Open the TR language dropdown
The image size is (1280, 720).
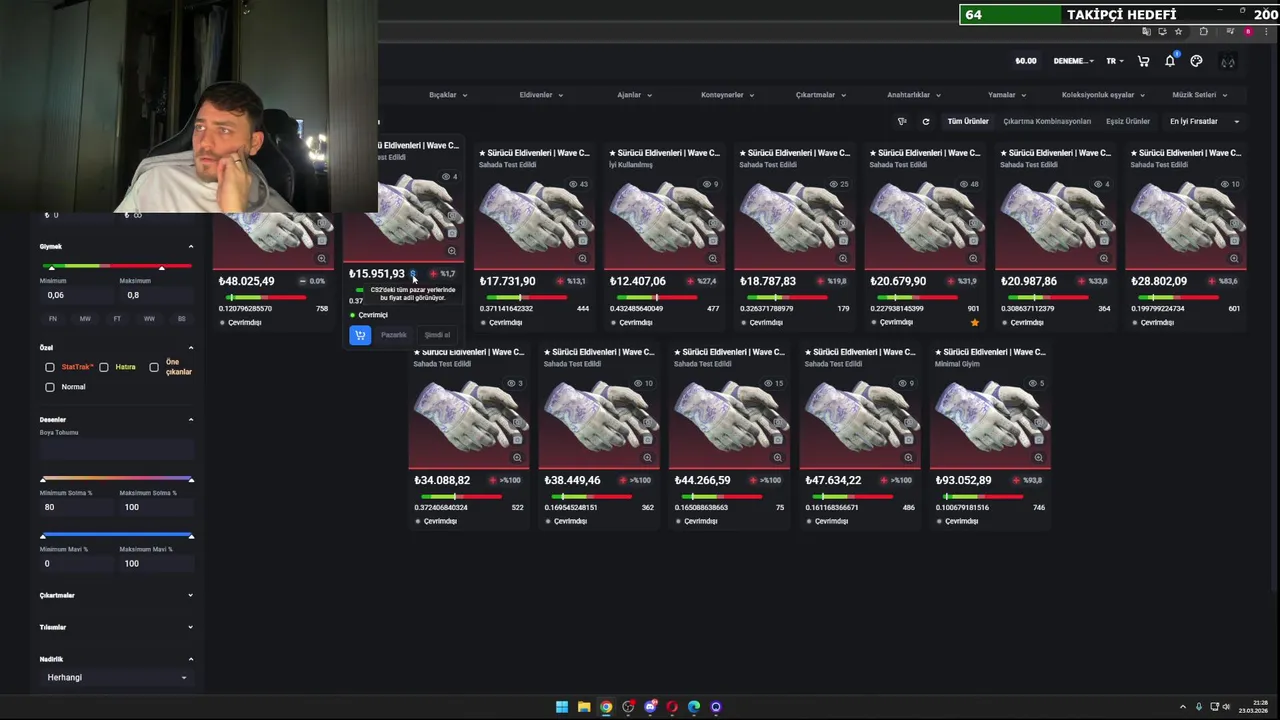point(1114,61)
